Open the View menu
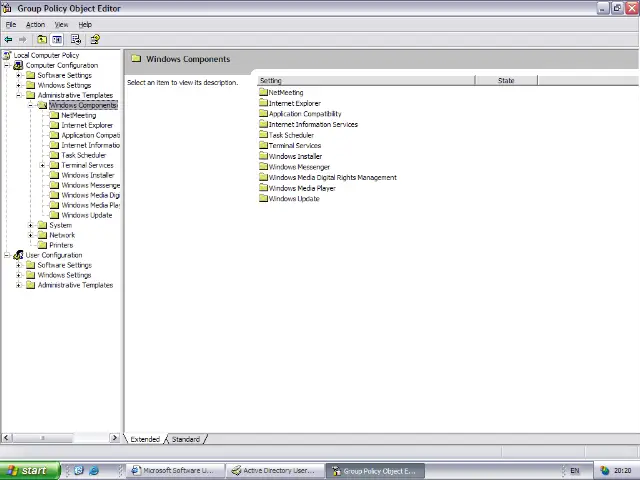Screen dimensions: 640x480 (x=62, y=24)
